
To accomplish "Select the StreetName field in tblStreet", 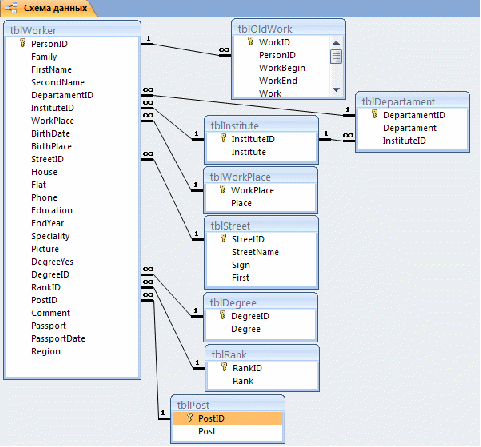I will [x=255, y=252].
